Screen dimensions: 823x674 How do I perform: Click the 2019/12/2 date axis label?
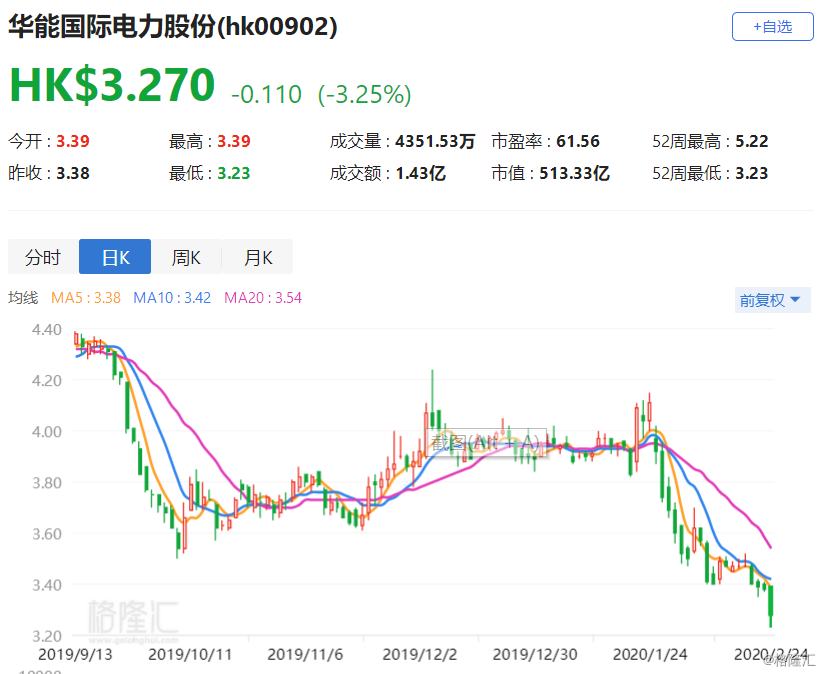420,655
